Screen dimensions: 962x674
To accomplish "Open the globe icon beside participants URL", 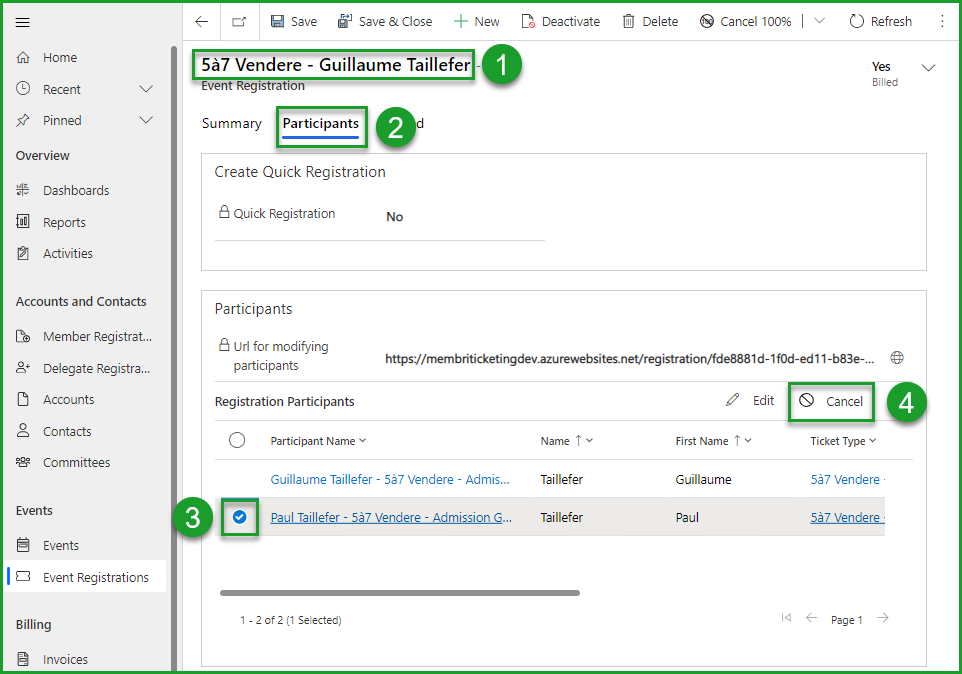I will pyautogui.click(x=897, y=357).
